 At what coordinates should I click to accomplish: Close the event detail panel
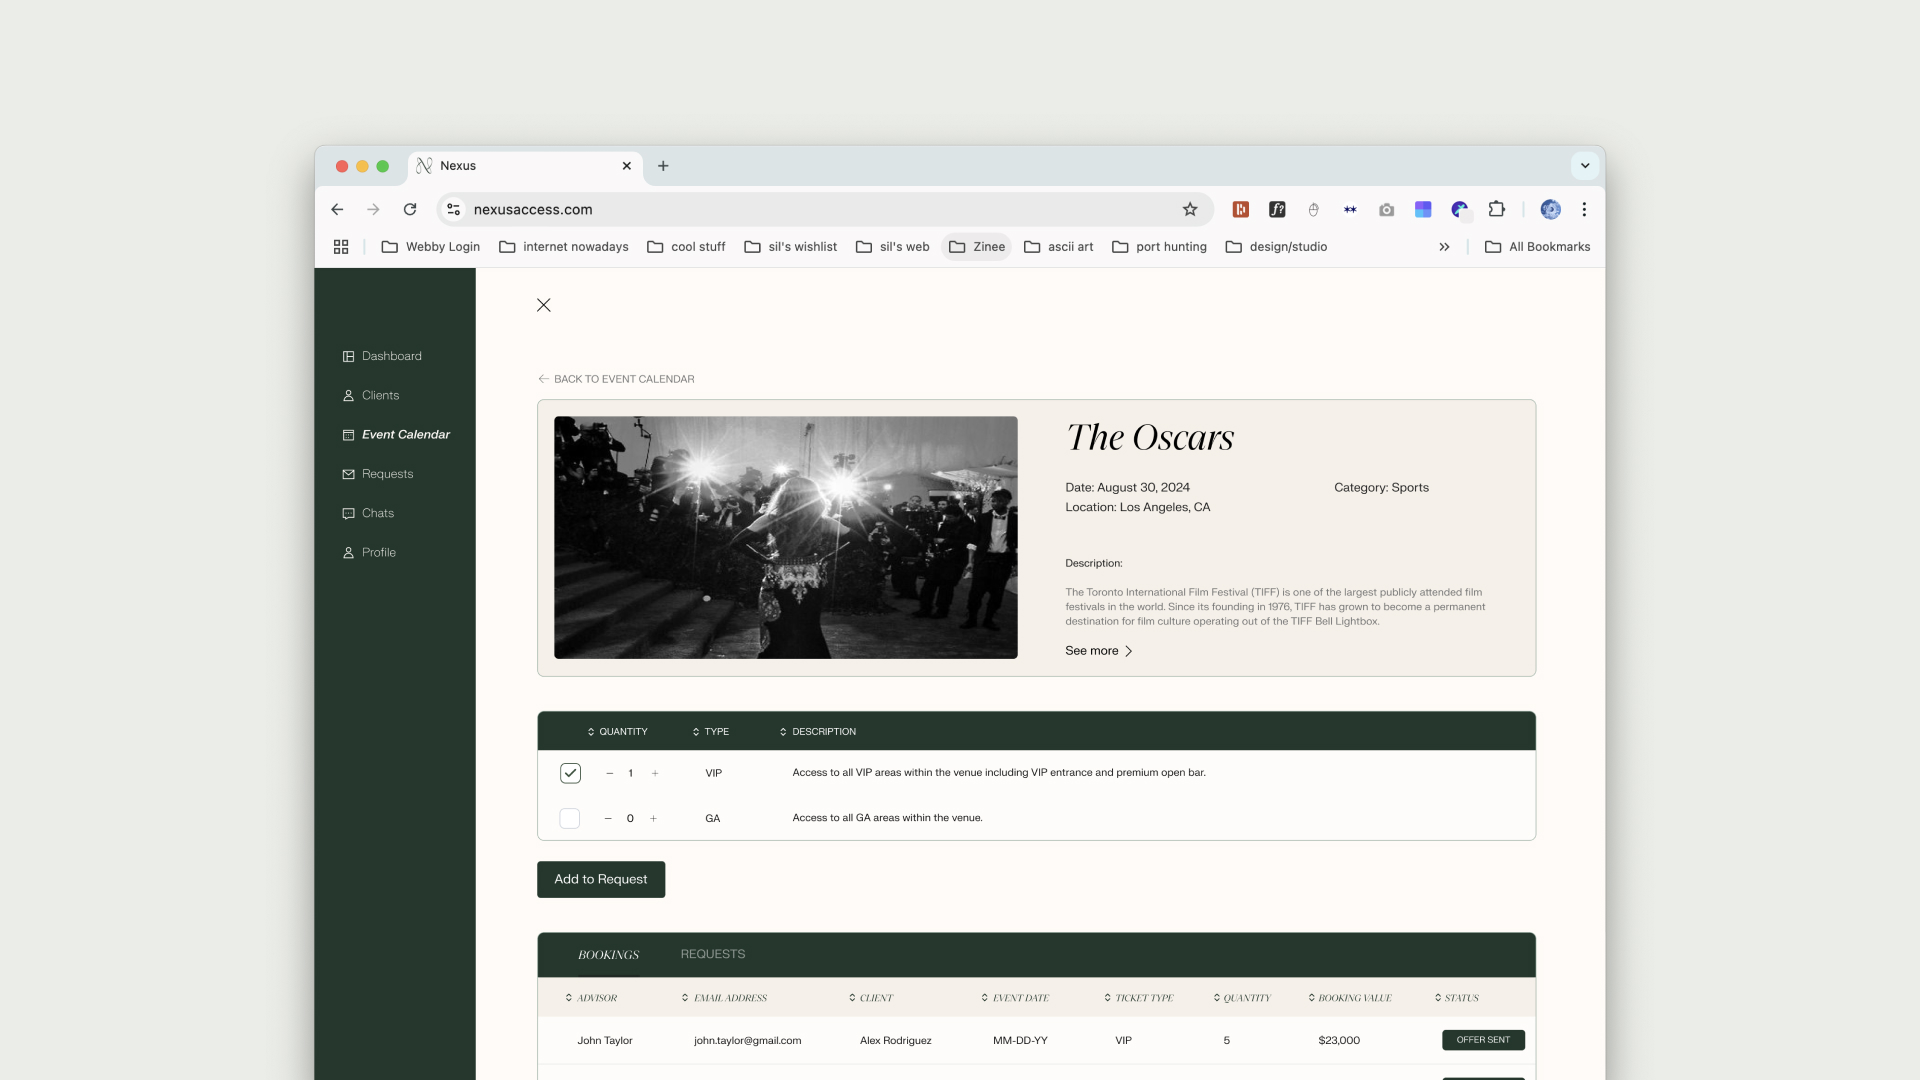544,305
